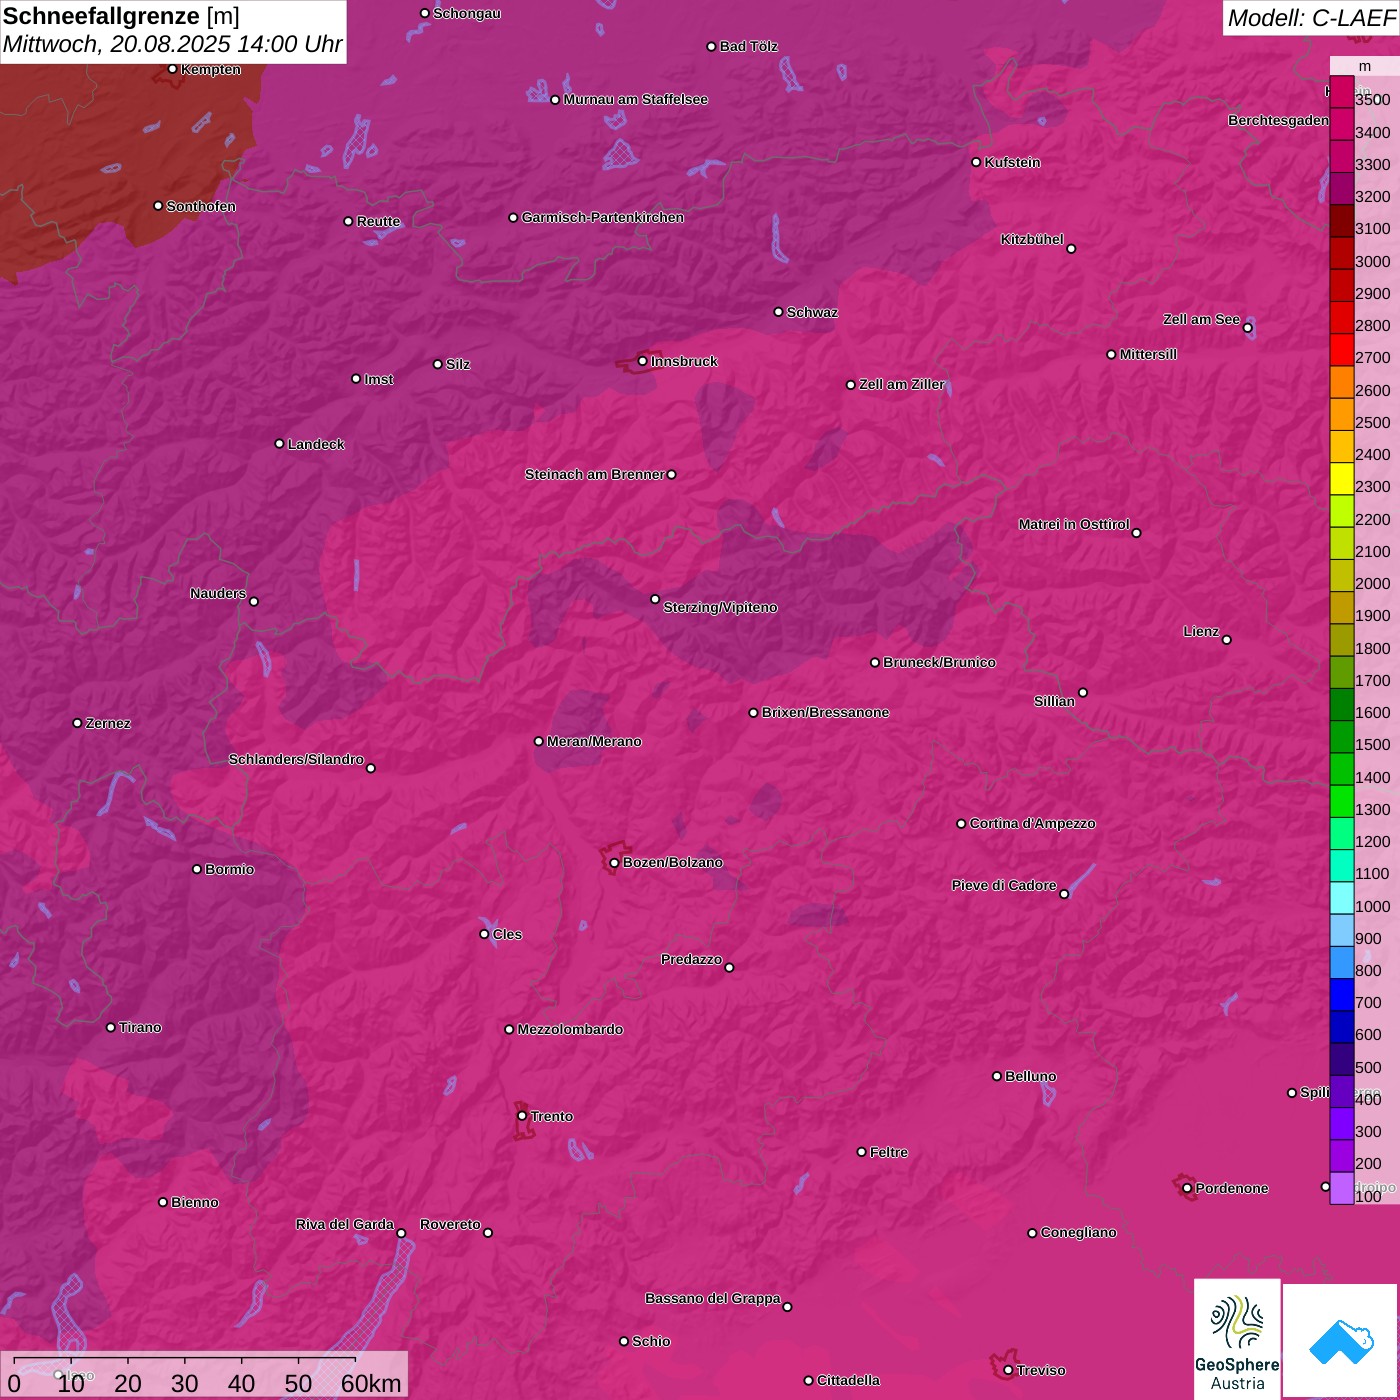Click the Landeck city label
Screen dimensions: 1400x1400
click(316, 444)
